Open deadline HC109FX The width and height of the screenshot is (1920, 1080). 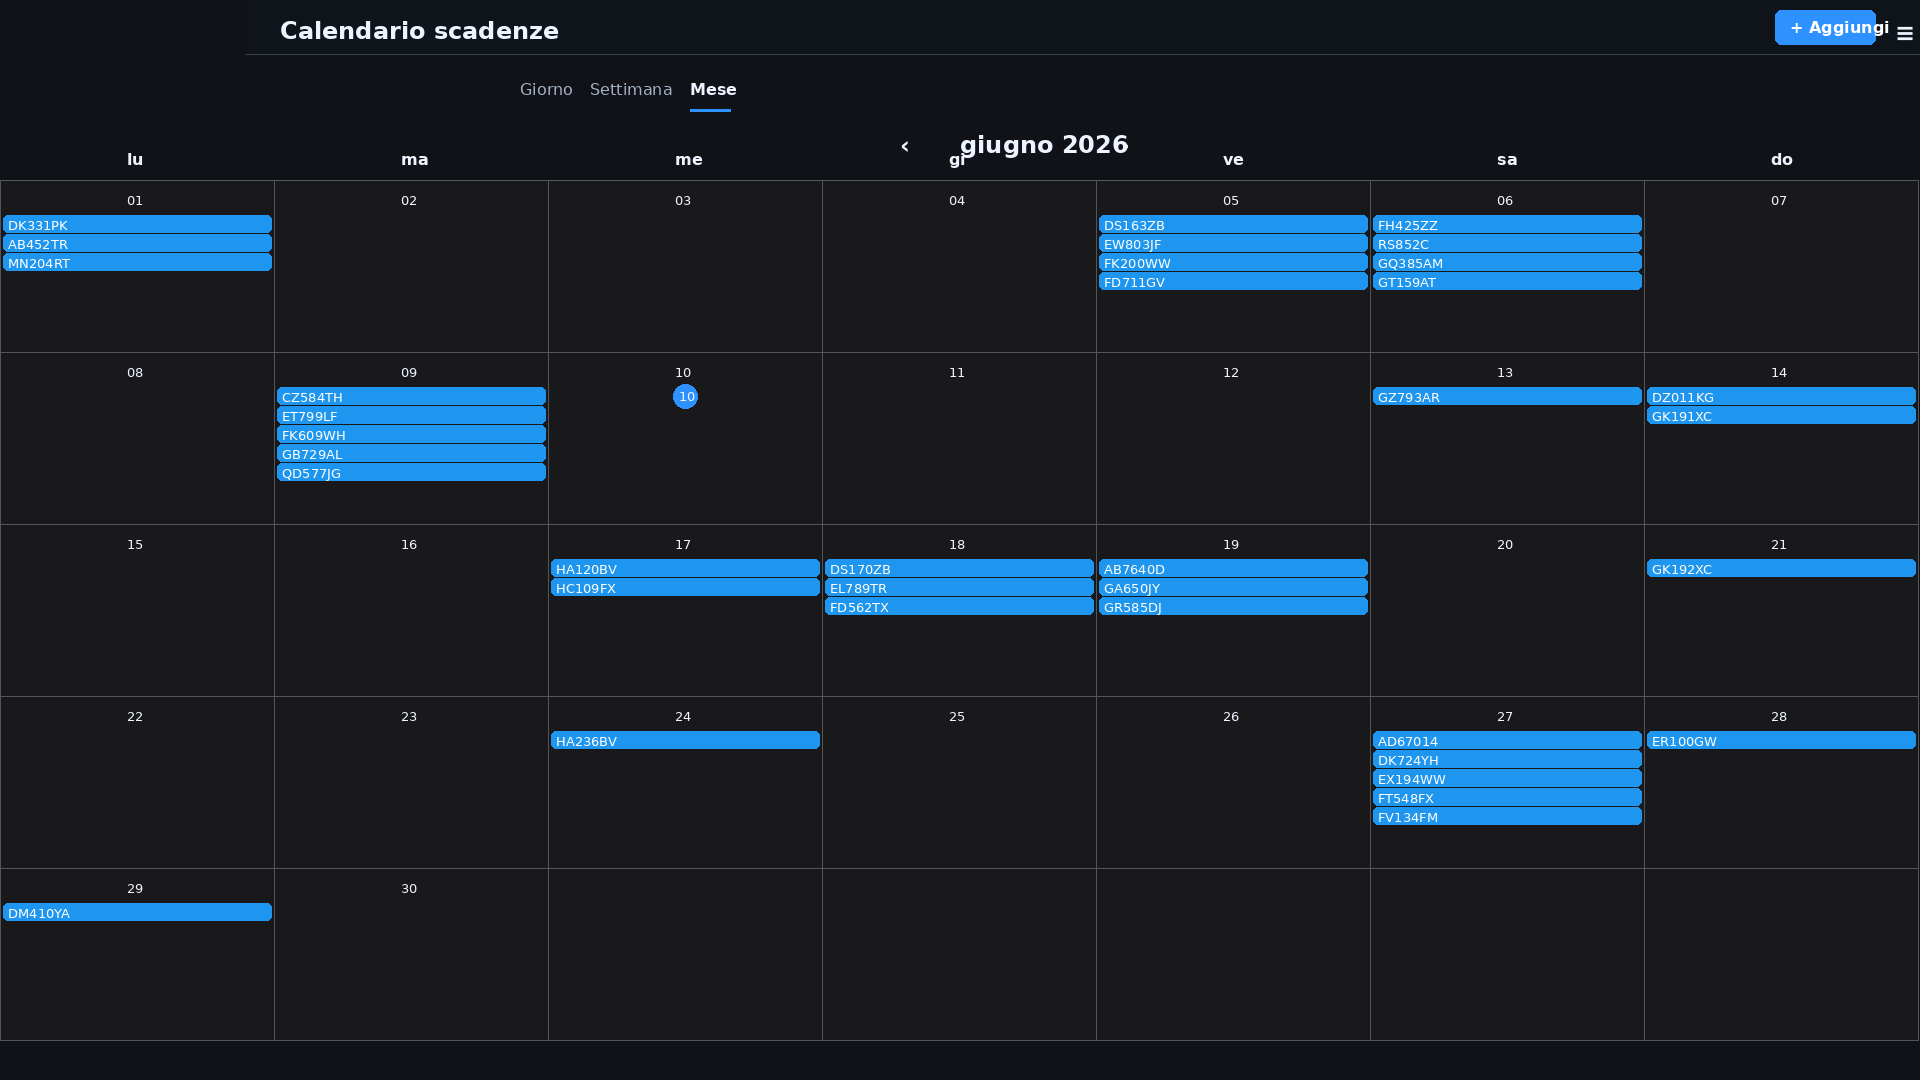(685, 588)
